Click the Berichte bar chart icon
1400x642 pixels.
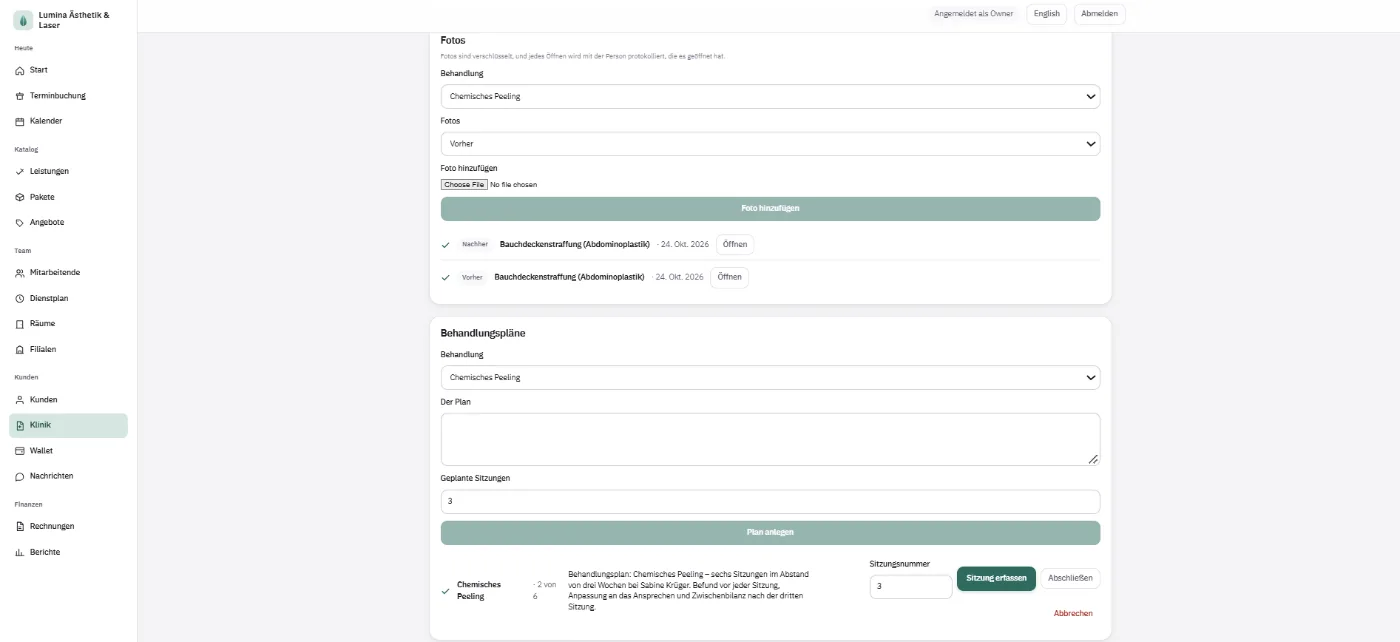coord(20,552)
